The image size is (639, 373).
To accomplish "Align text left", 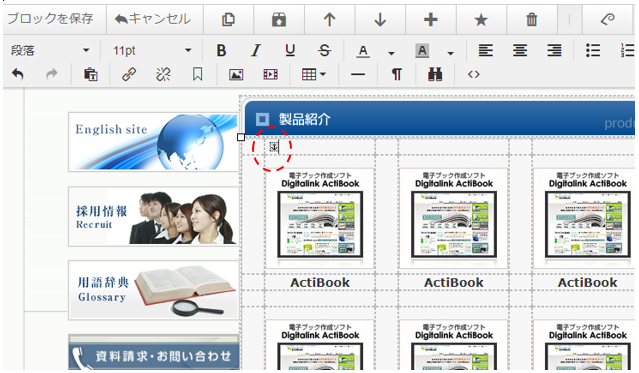I will pos(485,51).
